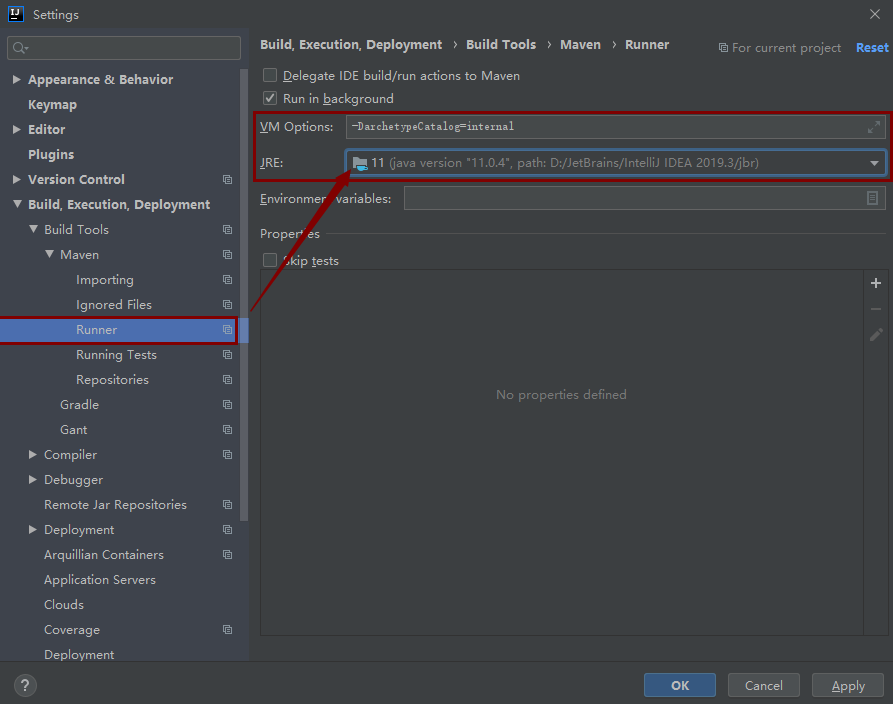Select Gradle under Build Tools
Screen dimensions: 893x704
(79, 405)
